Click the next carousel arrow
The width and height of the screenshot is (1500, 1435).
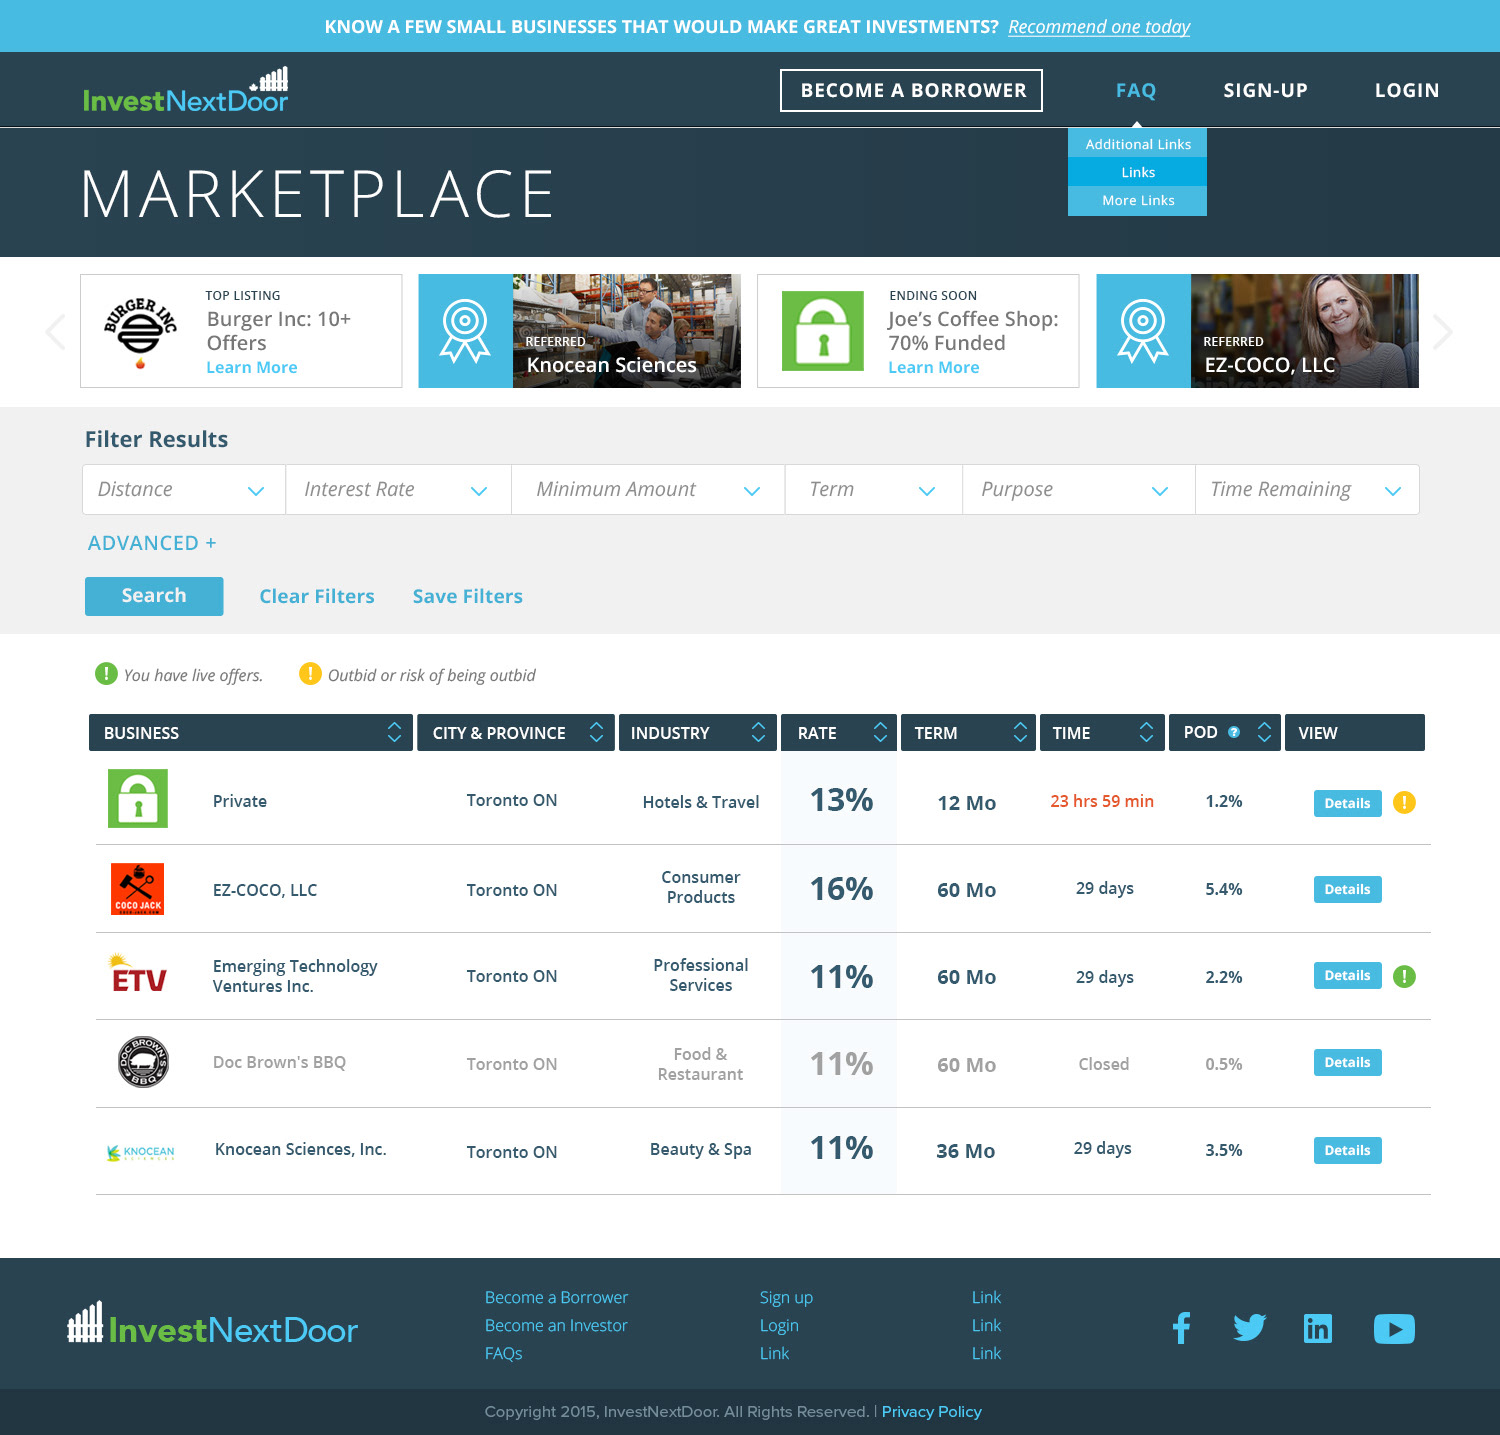pyautogui.click(x=1442, y=332)
